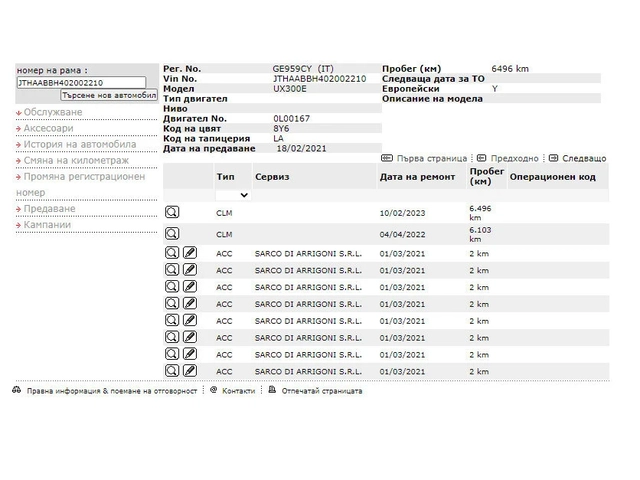Image resolution: width=640 pixels, height=480 pixels.
Task: Click colour code value 8Y6
Action: click(281, 129)
